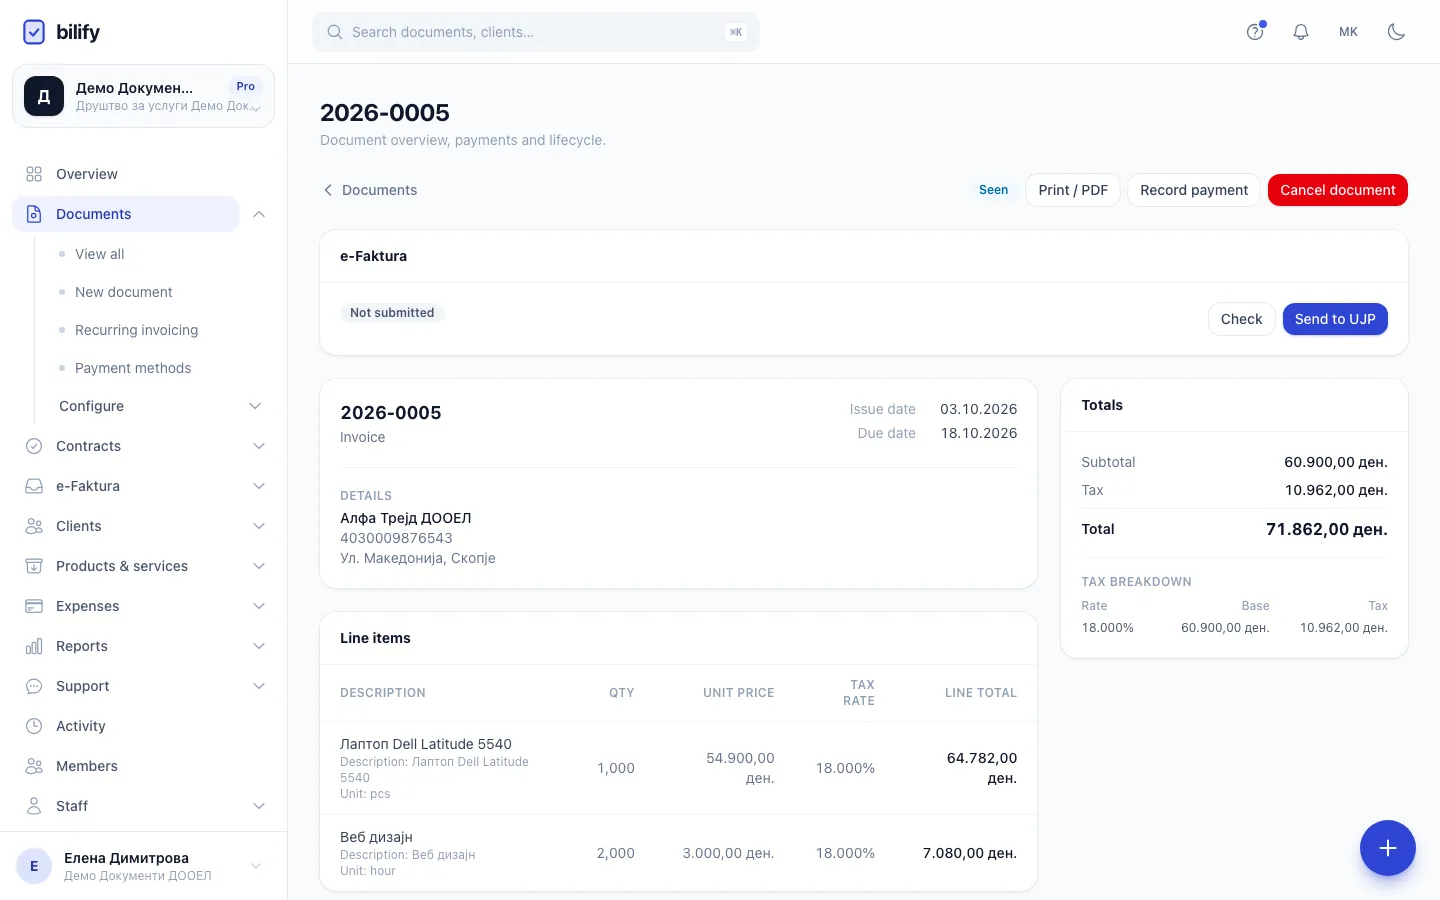Click the Send to UJP button
This screenshot has height=900, width=1440.
coord(1335,319)
